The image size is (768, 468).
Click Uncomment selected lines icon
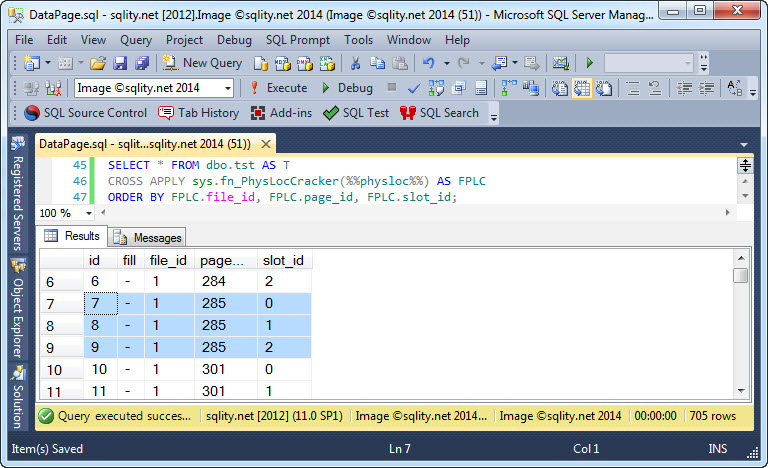655,89
